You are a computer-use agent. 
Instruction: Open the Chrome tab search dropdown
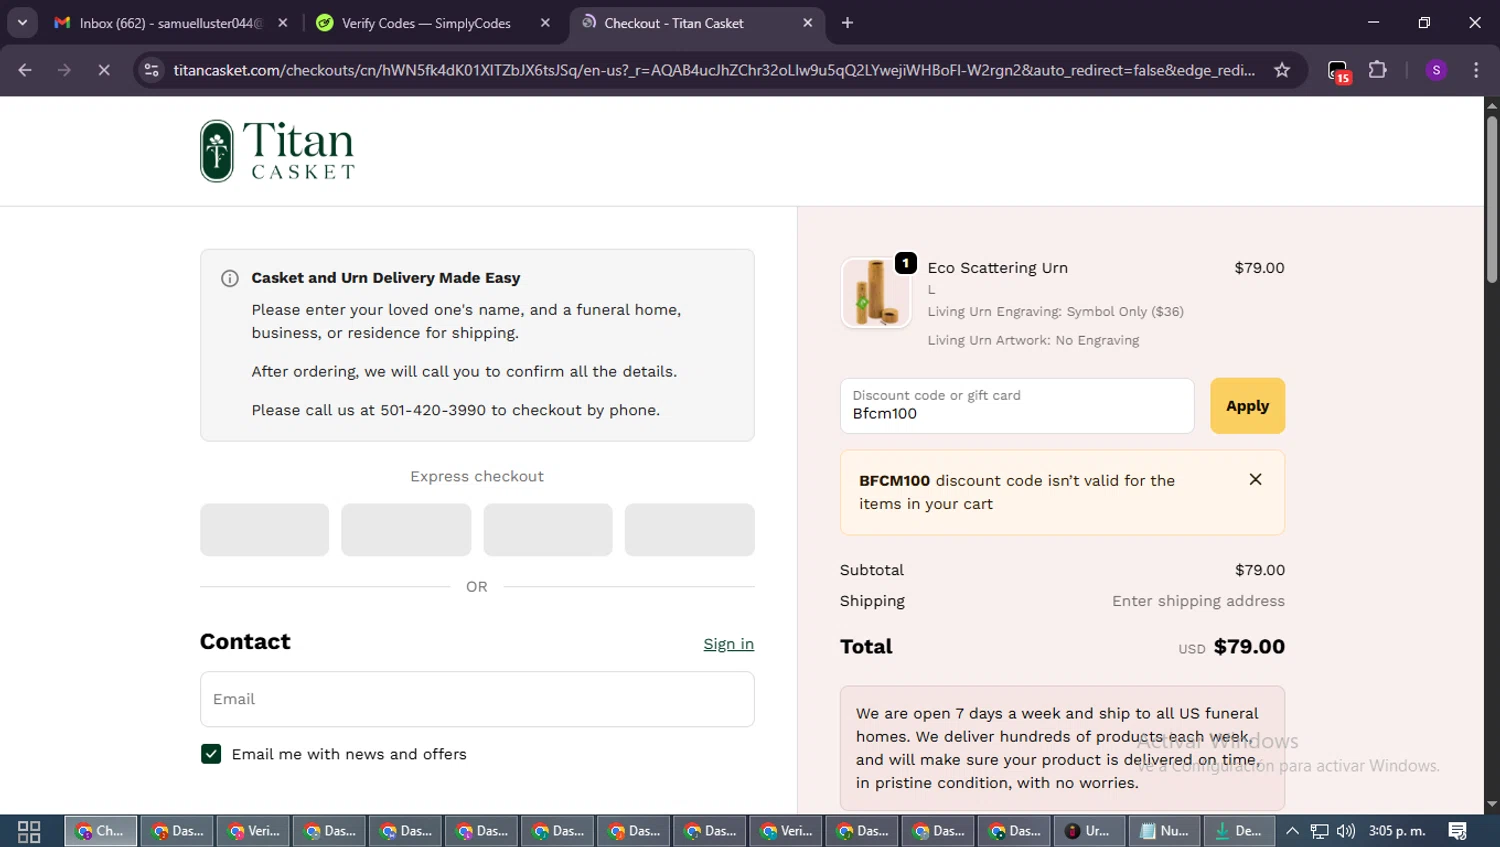click(22, 22)
